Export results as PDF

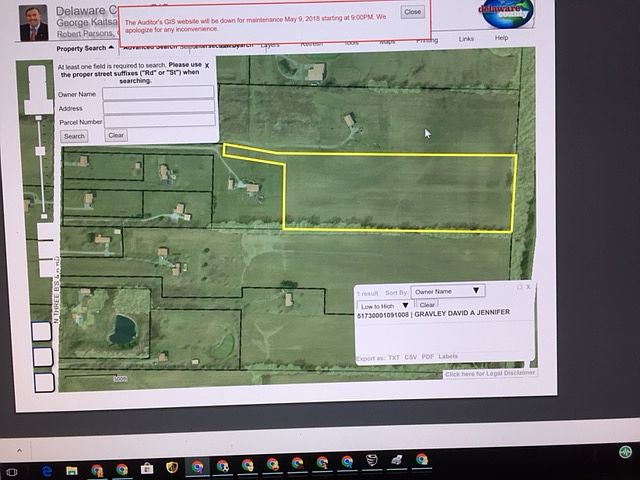click(x=428, y=357)
